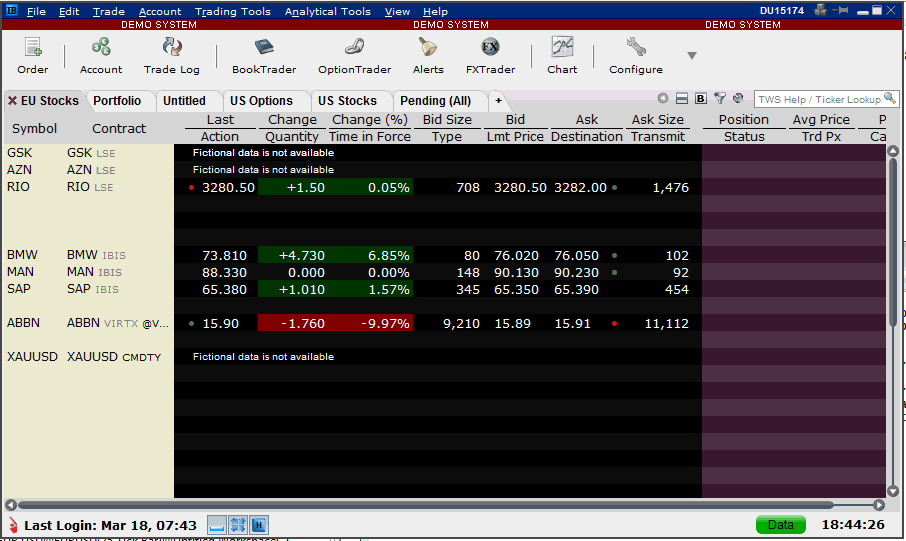This screenshot has height=541, width=906.
Task: Click the RIO bid price 3280.50
Action: (520, 187)
